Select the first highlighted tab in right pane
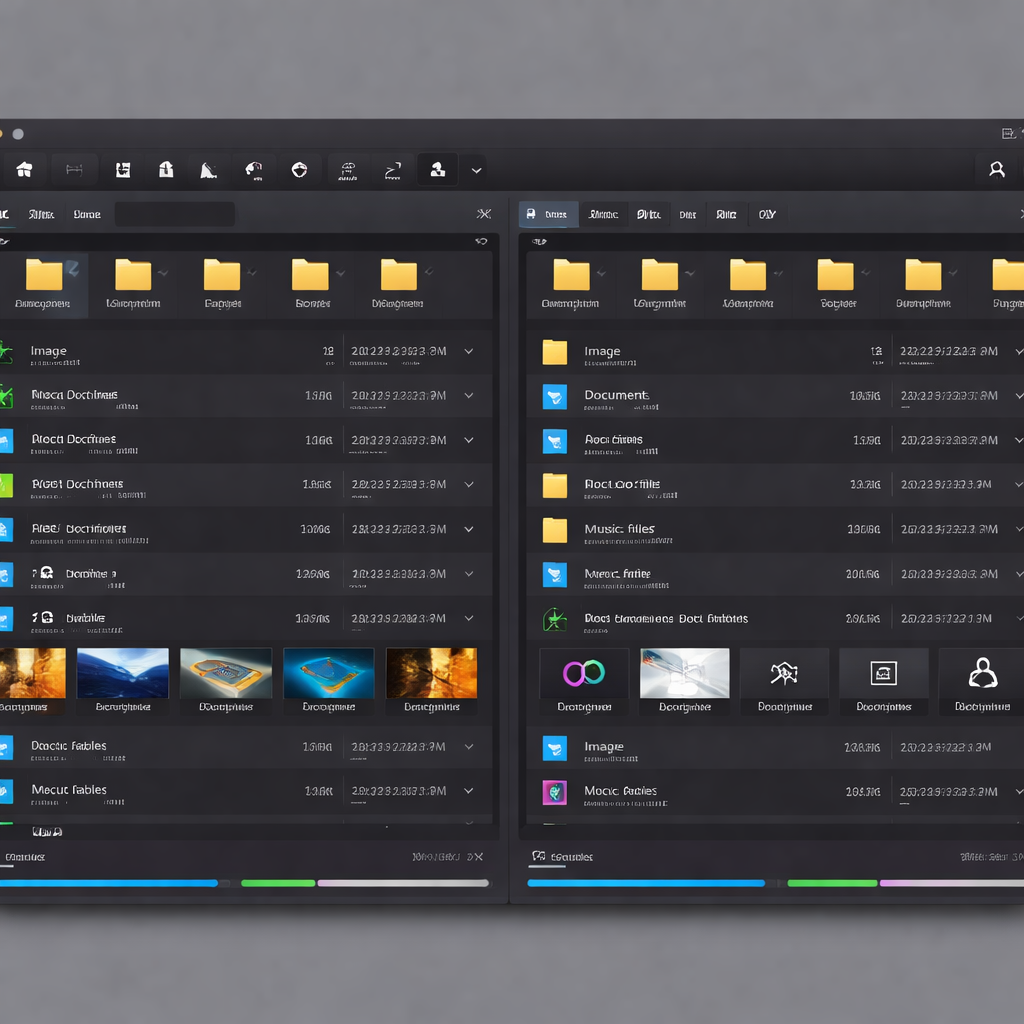Screen dimensions: 1024x1024 pos(548,214)
